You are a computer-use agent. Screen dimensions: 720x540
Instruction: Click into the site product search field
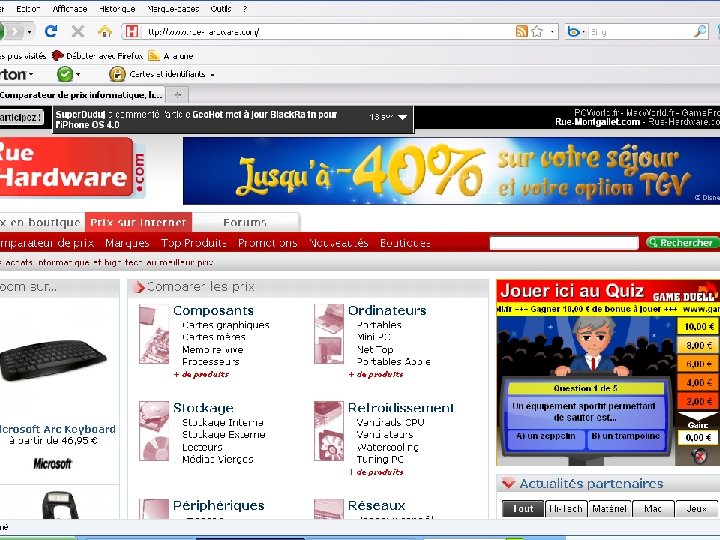click(x=564, y=243)
